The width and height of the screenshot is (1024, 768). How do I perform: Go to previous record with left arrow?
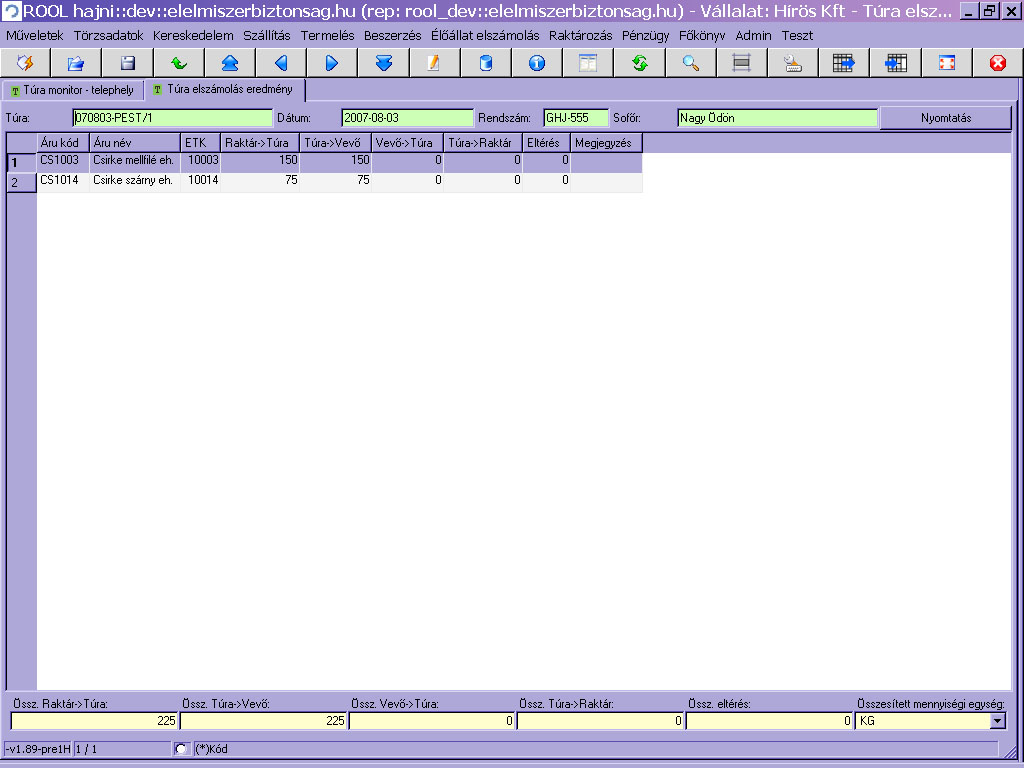pyautogui.click(x=281, y=63)
